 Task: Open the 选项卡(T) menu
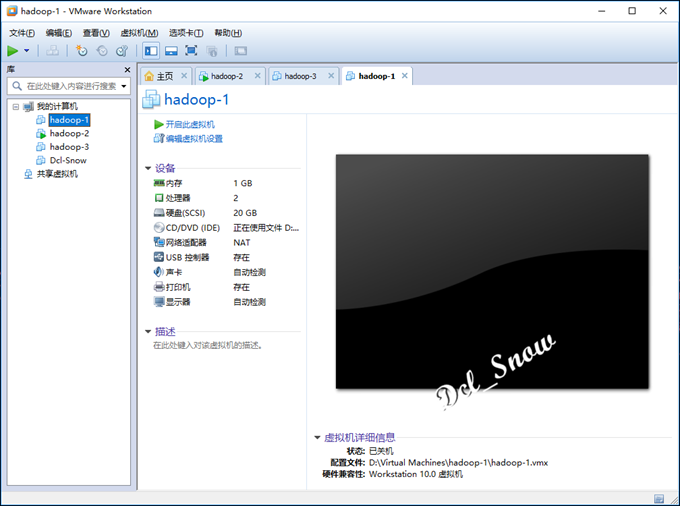click(186, 33)
